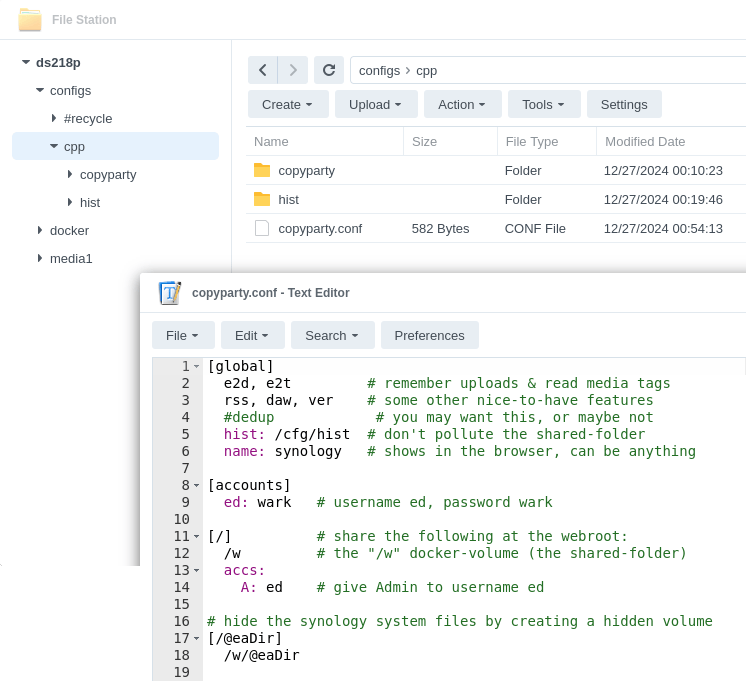Fold the accs: block at line 13
This screenshot has width=746, height=681.
196,571
